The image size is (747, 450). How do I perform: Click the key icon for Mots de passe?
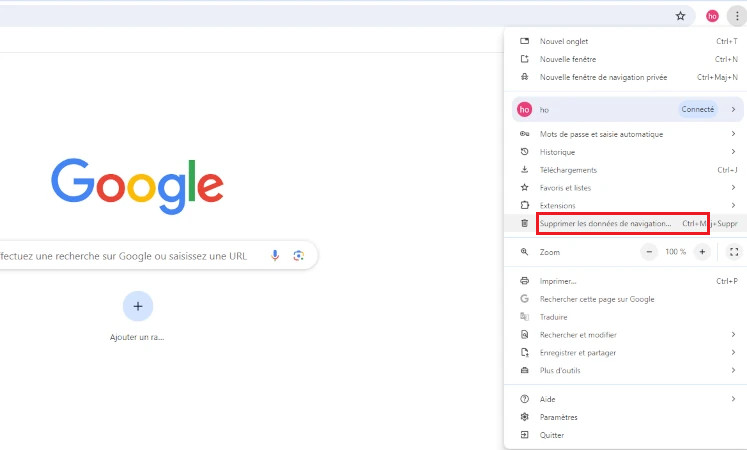pyautogui.click(x=525, y=134)
